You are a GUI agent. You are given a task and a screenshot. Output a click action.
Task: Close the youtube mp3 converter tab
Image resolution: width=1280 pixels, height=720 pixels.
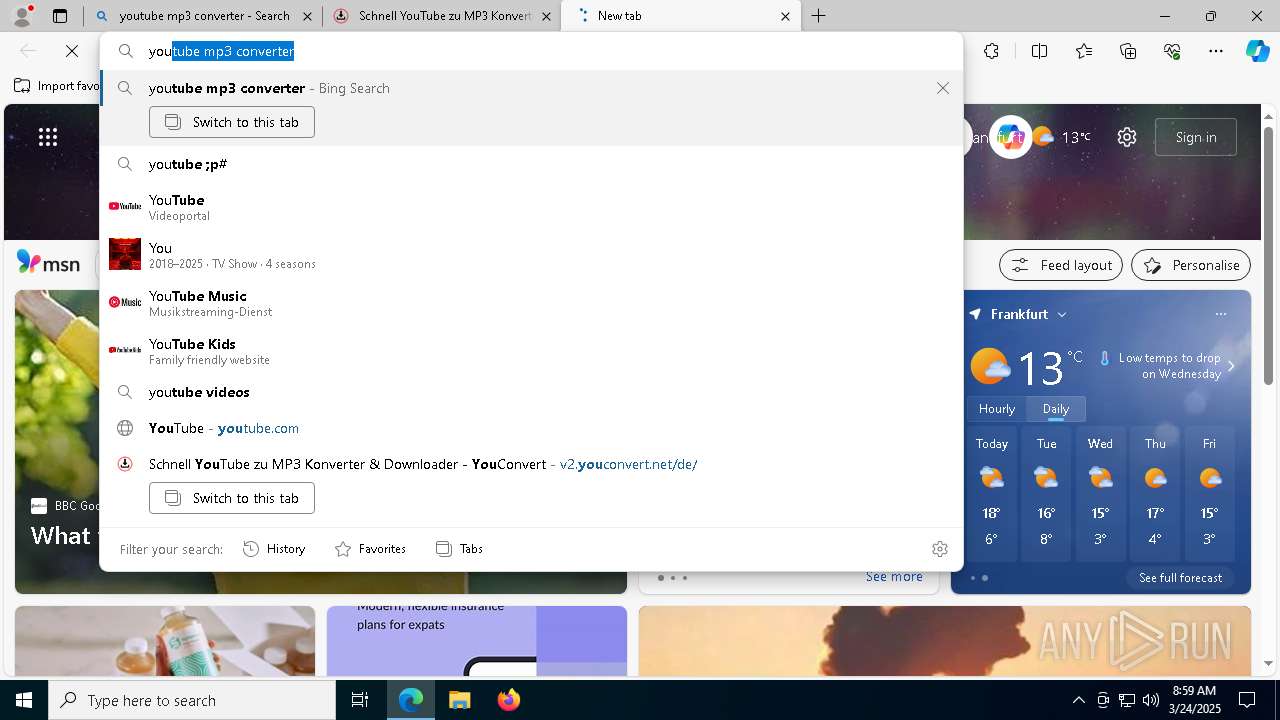point(307,16)
